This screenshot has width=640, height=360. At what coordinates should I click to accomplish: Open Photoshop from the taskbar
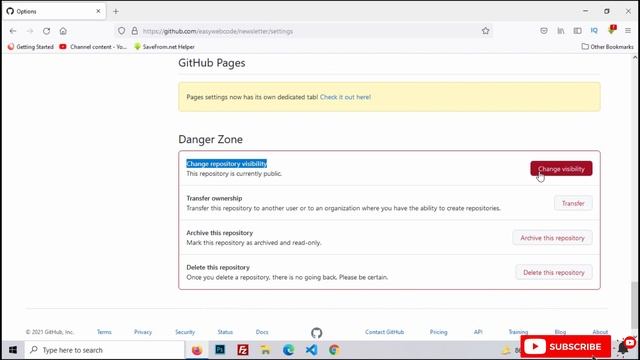coord(220,350)
